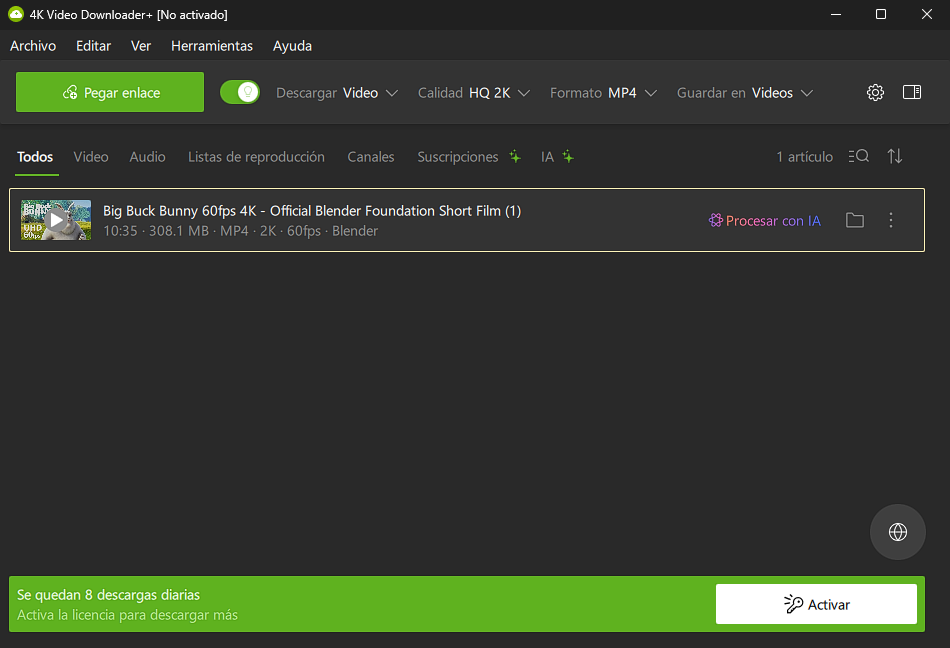
Task: Switch to the Canales tab
Action: tap(371, 157)
